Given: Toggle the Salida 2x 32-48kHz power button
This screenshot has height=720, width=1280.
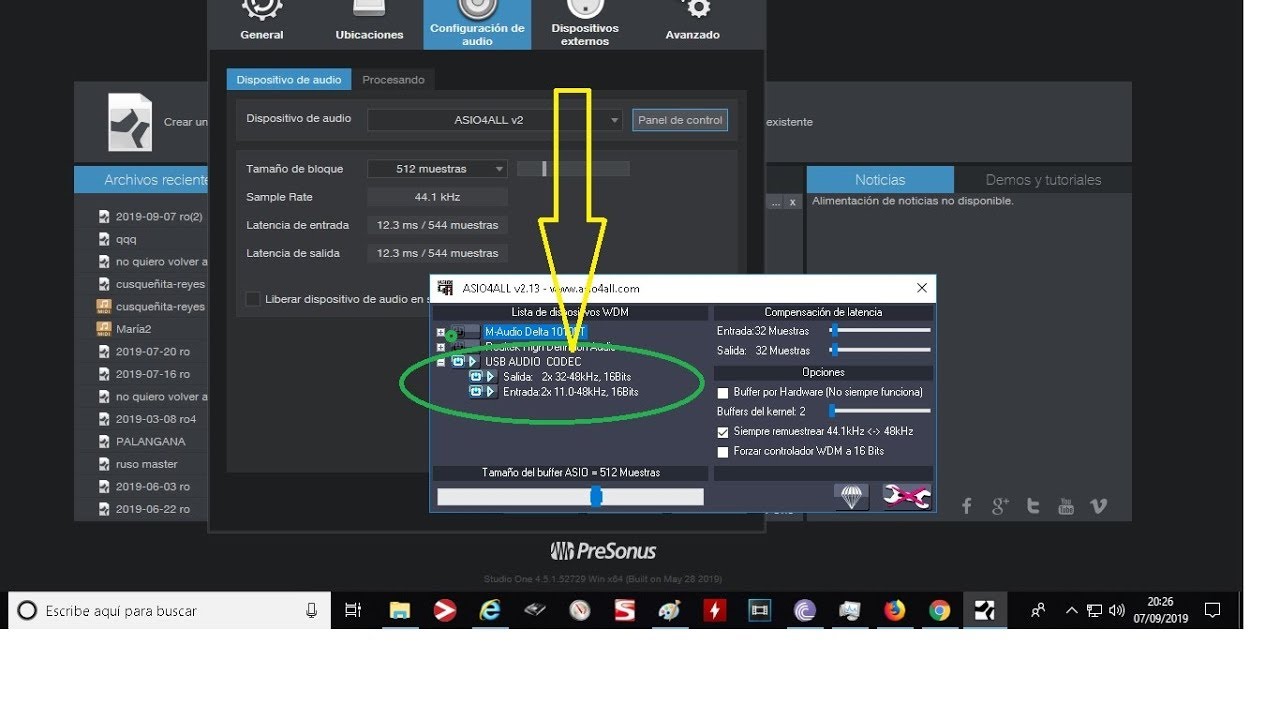Looking at the screenshot, I should [x=476, y=377].
